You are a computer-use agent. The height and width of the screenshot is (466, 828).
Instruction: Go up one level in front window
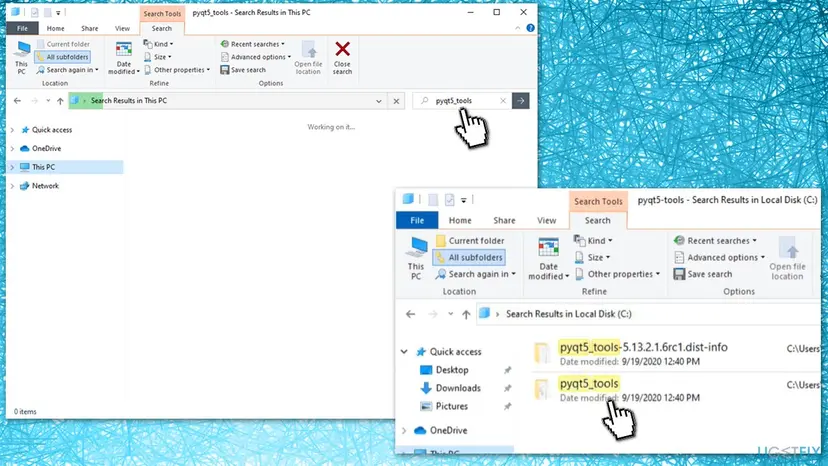click(x=466, y=314)
